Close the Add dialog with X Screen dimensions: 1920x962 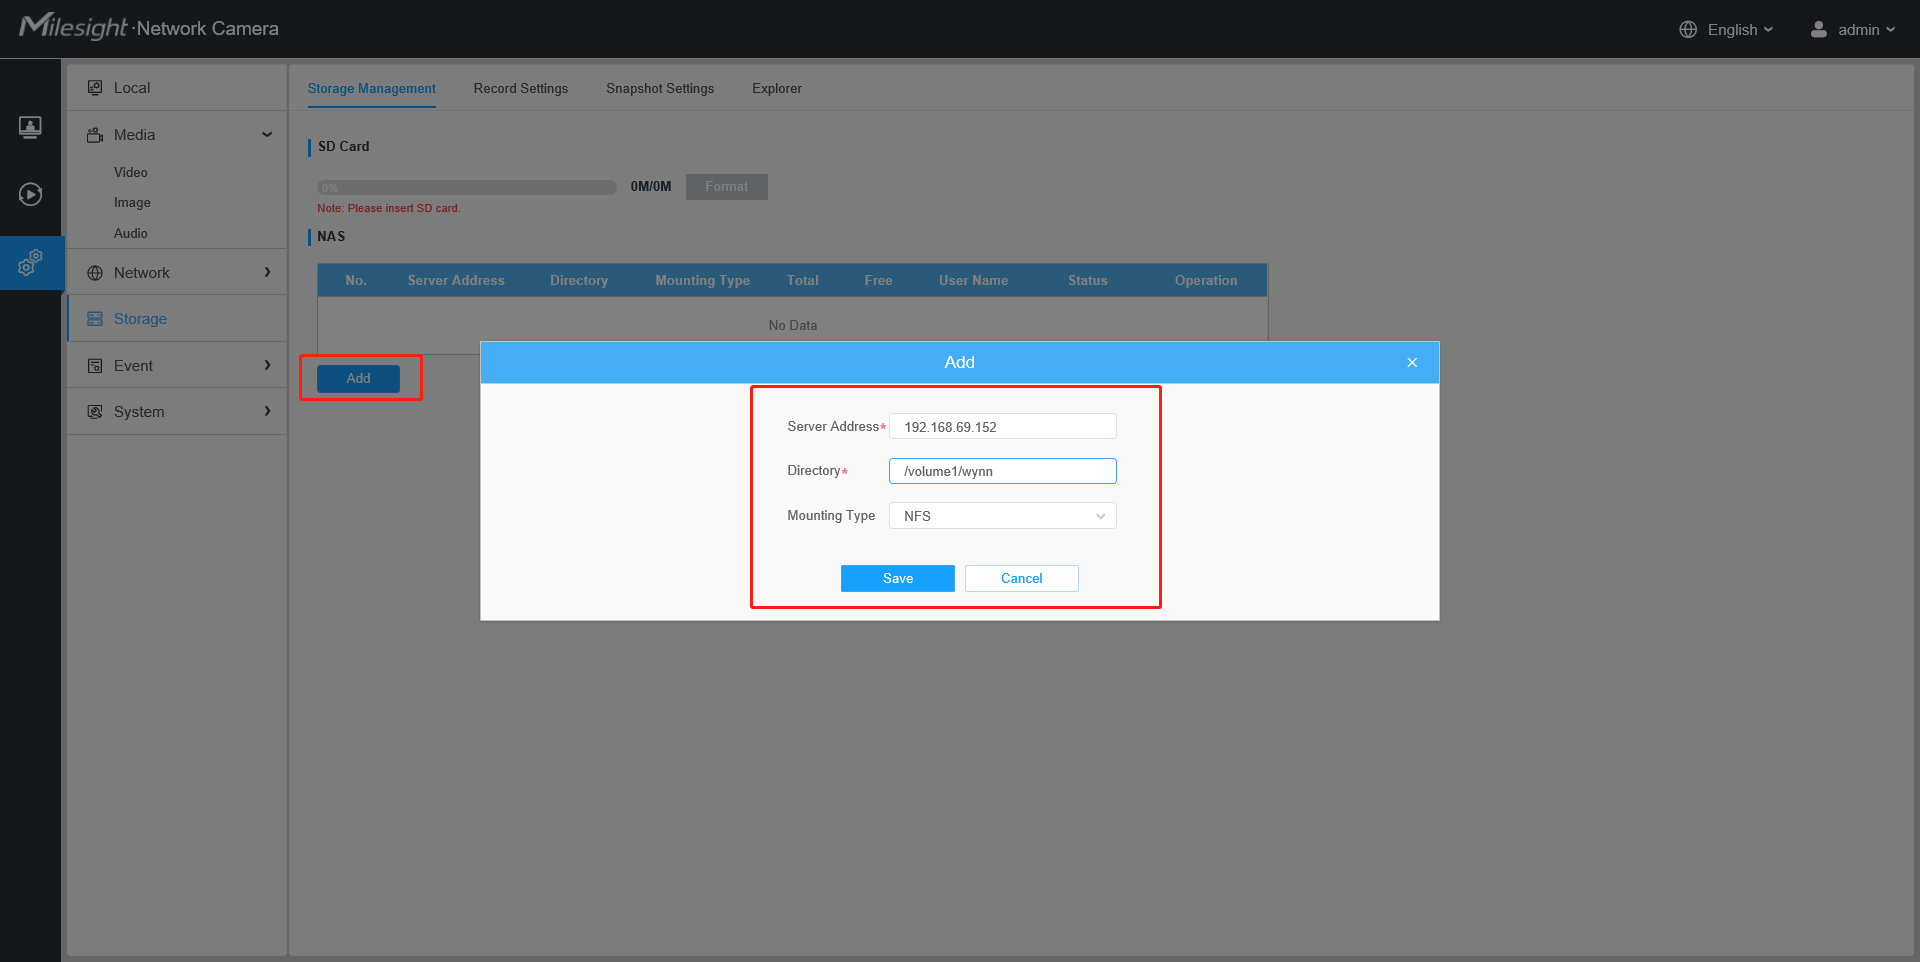click(x=1412, y=363)
